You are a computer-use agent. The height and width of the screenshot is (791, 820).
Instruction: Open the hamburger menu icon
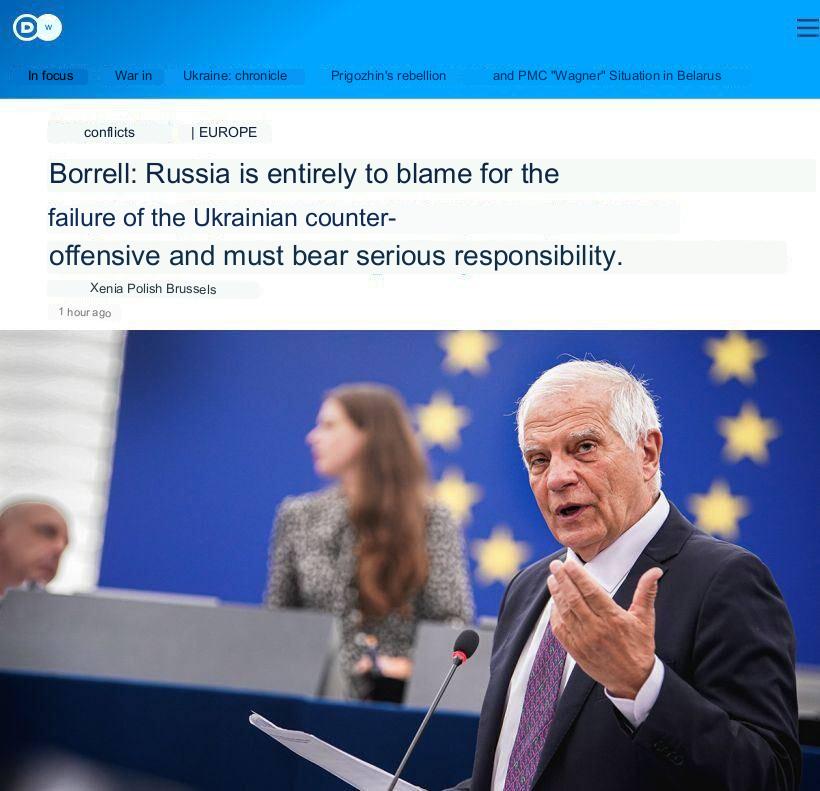[808, 28]
